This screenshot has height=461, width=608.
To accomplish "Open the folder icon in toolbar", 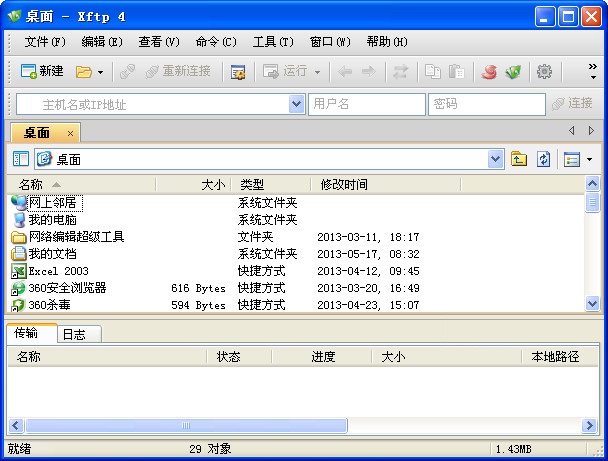I will pyautogui.click(x=84, y=72).
